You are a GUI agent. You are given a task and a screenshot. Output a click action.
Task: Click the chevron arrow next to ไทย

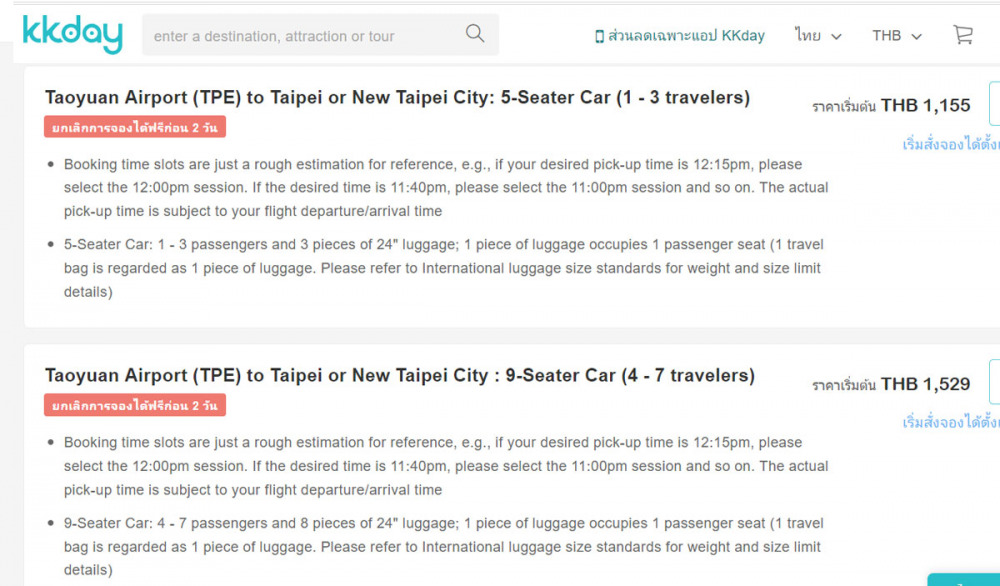(x=836, y=36)
